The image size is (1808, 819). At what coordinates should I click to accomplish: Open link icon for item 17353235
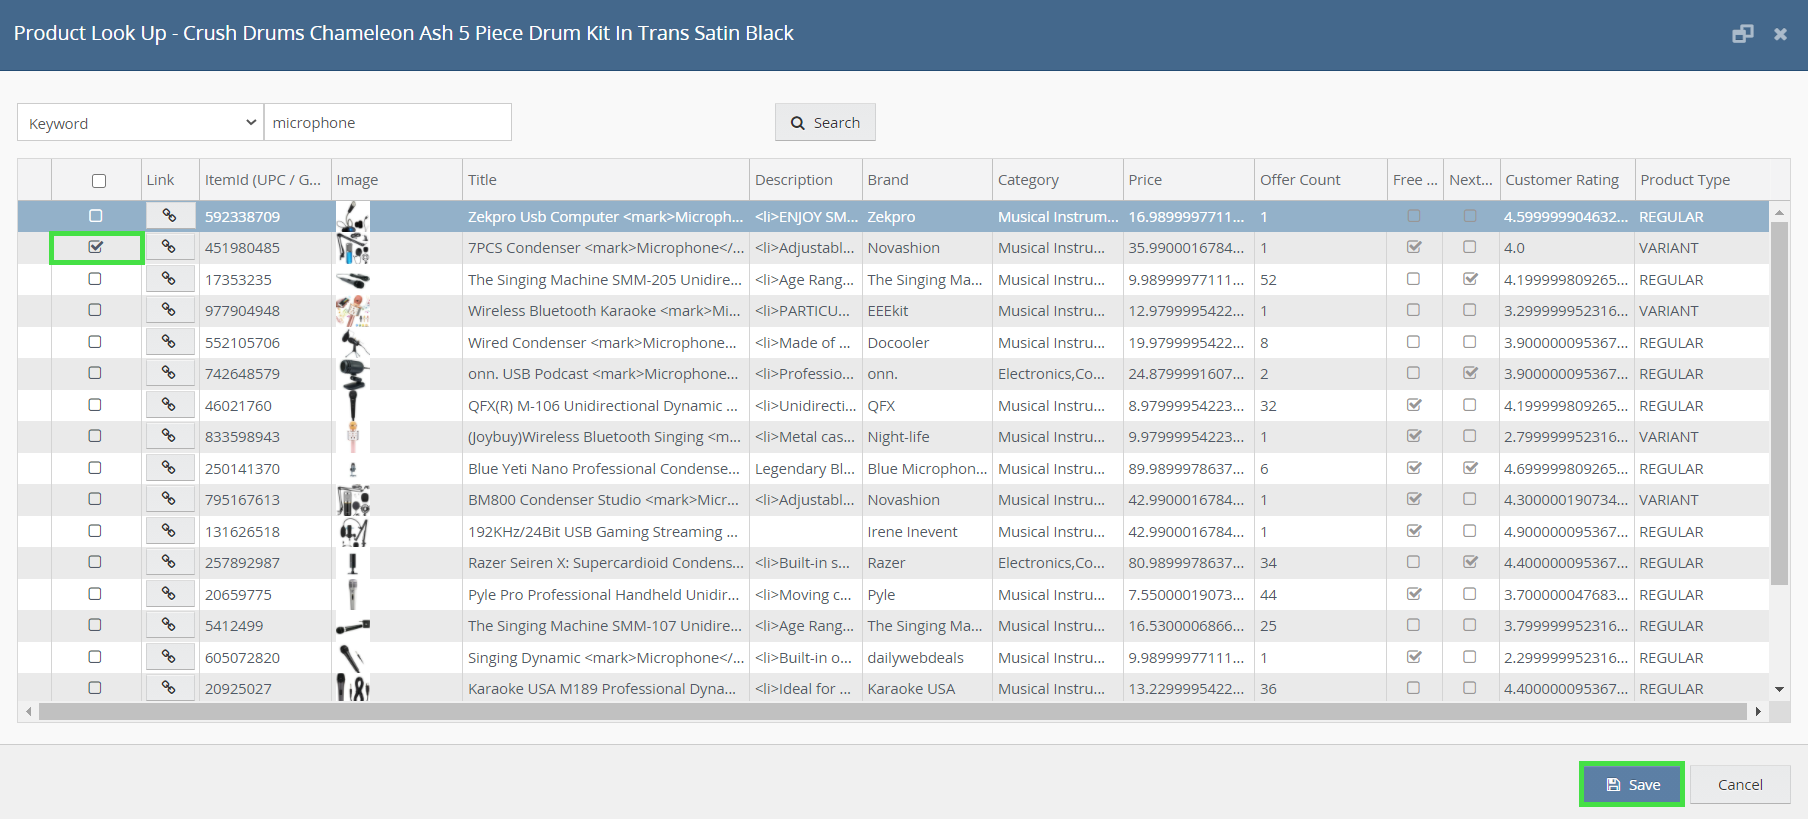[169, 279]
